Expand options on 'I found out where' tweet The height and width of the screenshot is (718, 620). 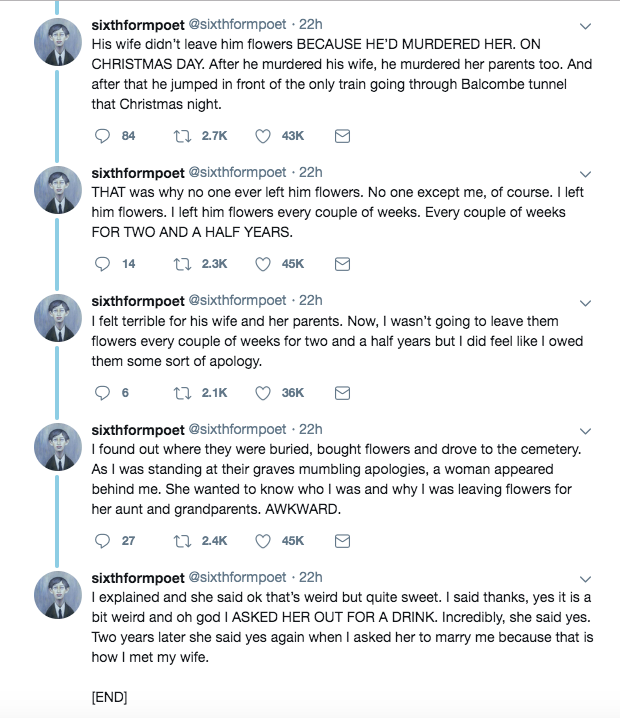point(585,431)
